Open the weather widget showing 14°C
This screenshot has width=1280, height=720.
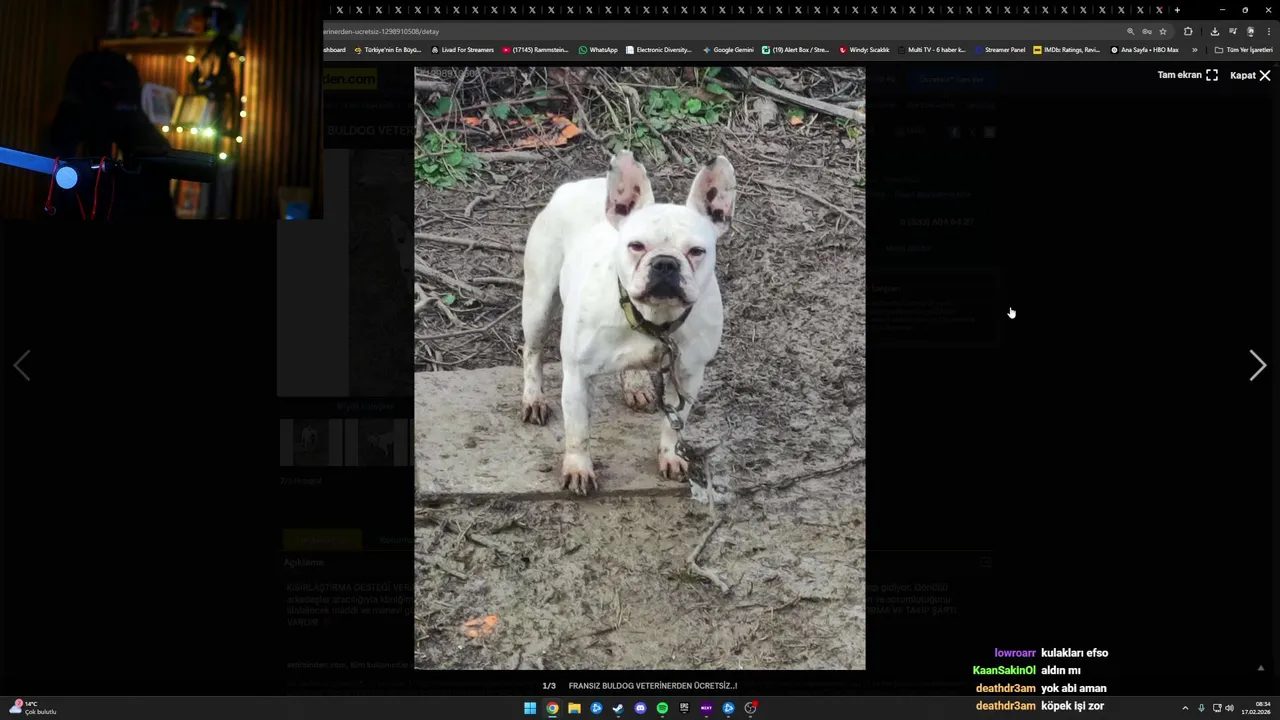[x=32, y=708]
